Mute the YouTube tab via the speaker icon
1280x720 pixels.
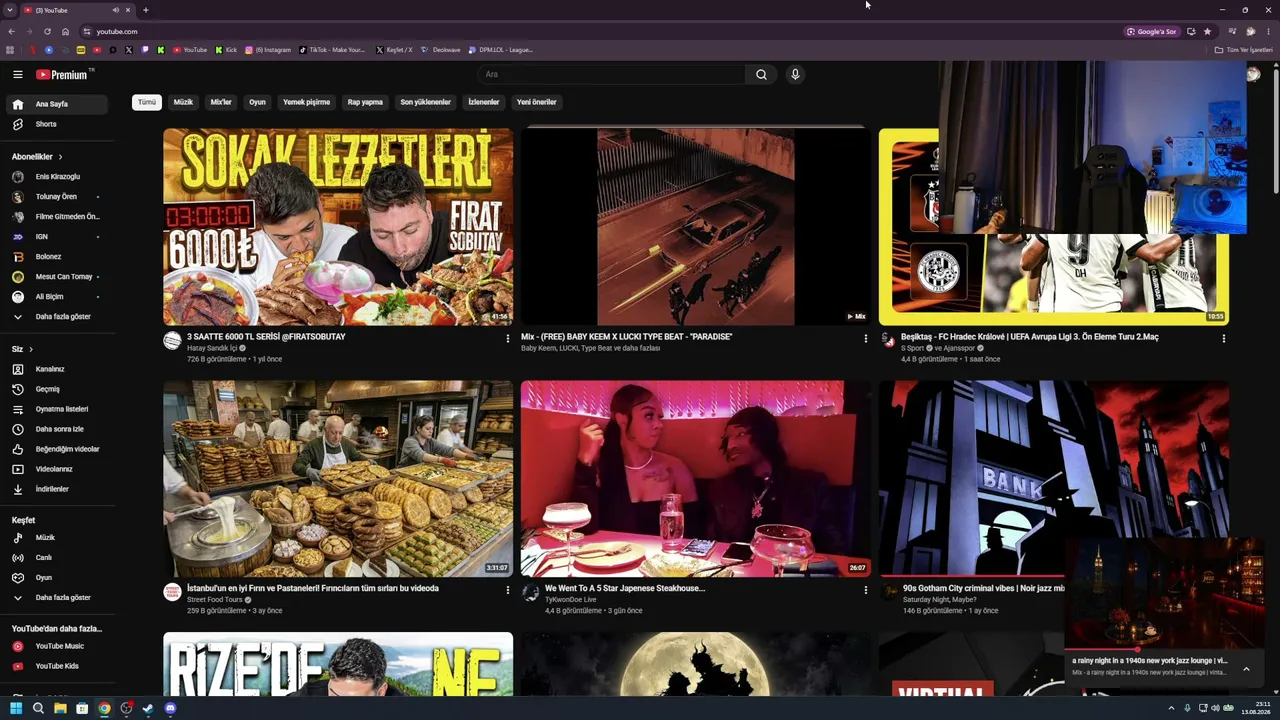(x=115, y=10)
